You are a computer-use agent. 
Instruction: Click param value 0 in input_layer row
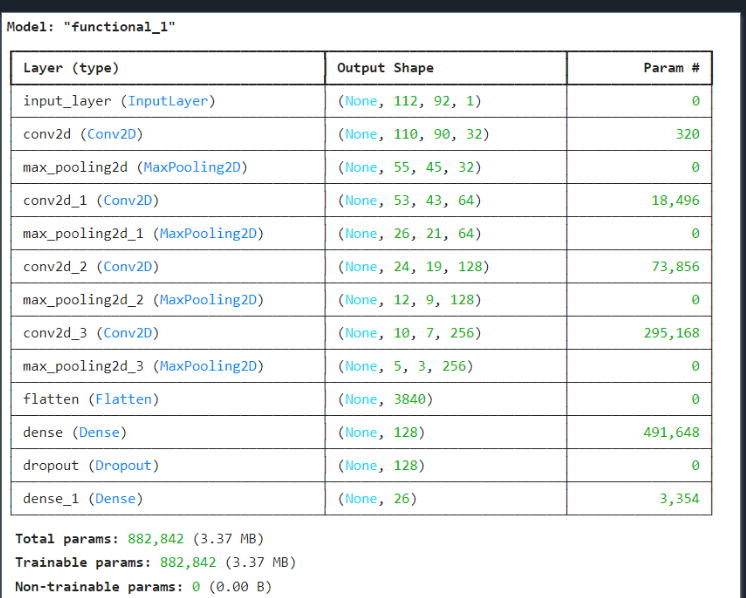pyautogui.click(x=696, y=101)
